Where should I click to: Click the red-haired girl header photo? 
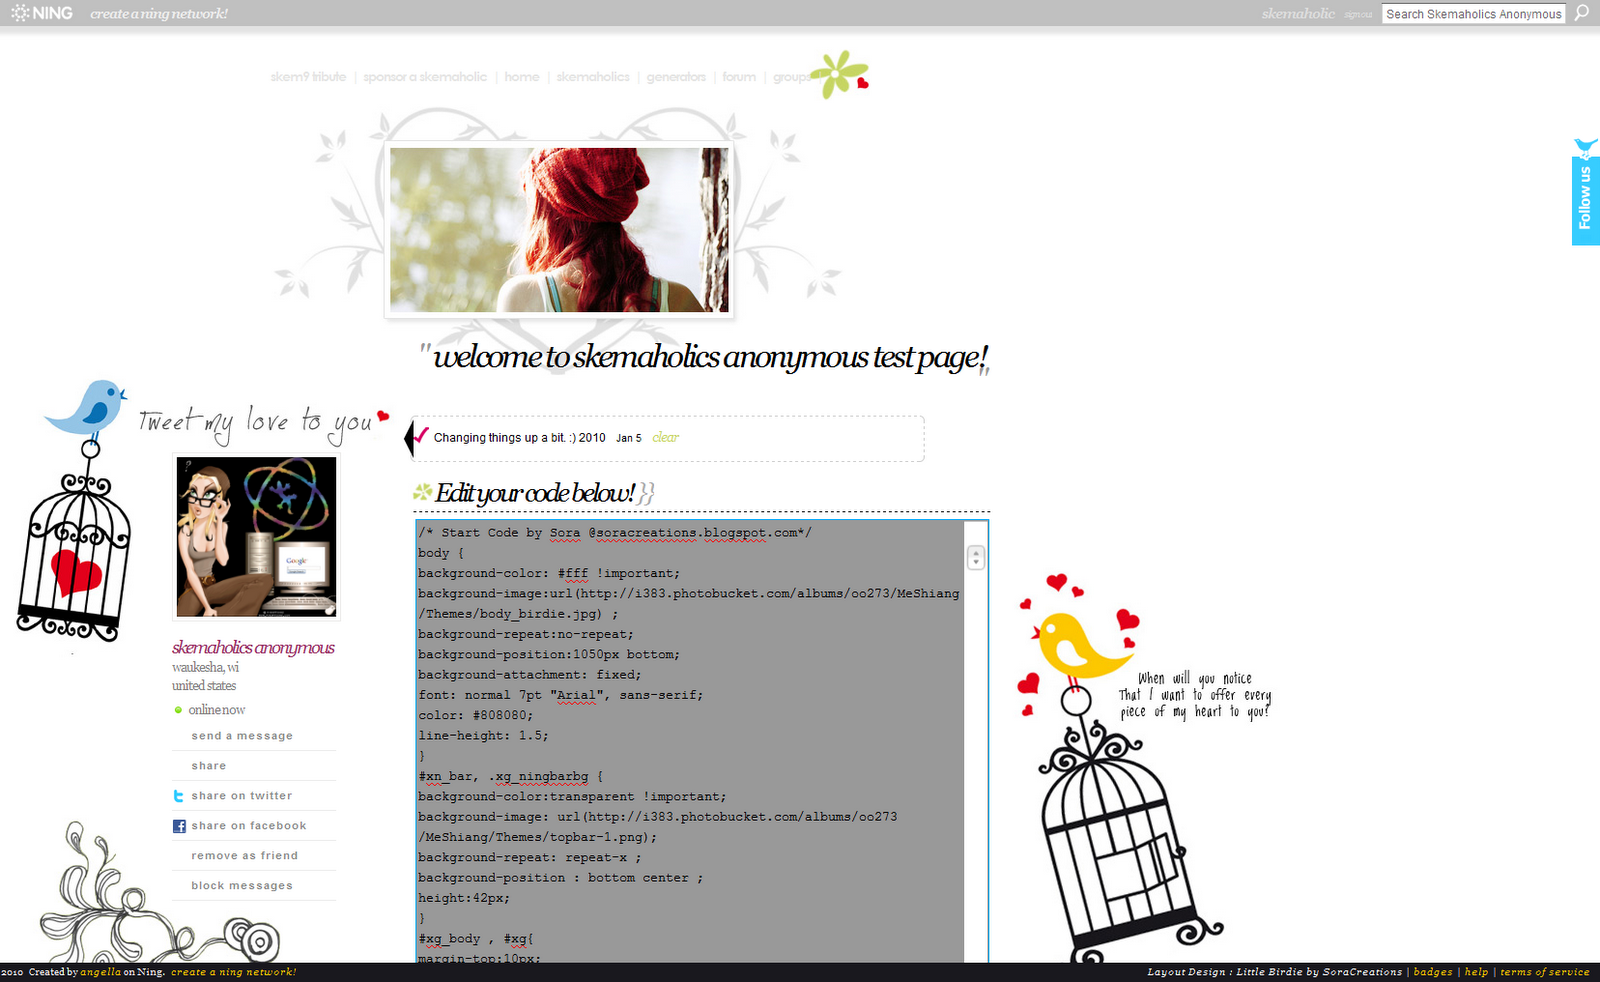pyautogui.click(x=559, y=230)
